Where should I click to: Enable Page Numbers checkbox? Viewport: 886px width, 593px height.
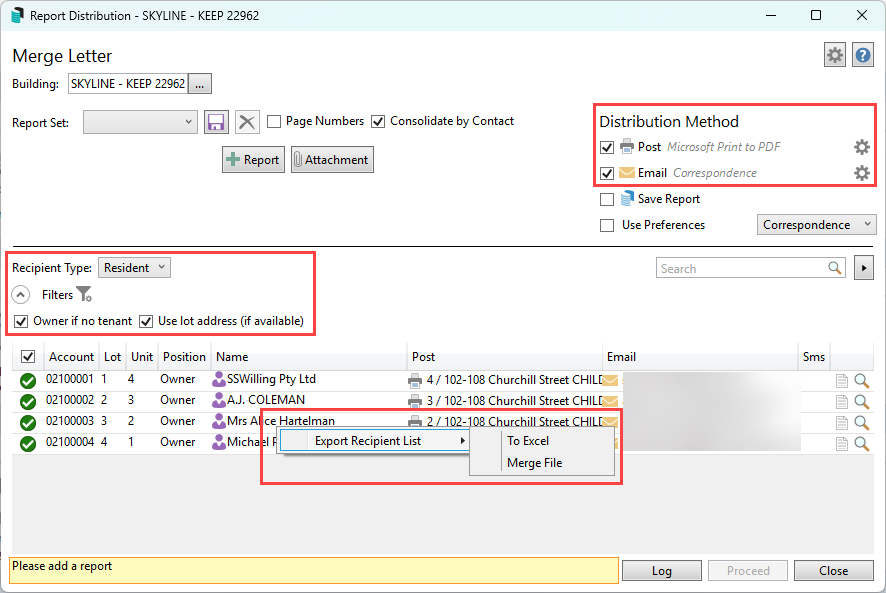274,122
